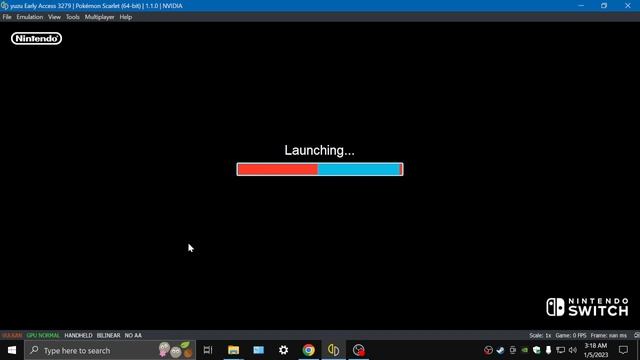Restore down the yuzu window
Screen dimensions: 640x360
(604, 6)
